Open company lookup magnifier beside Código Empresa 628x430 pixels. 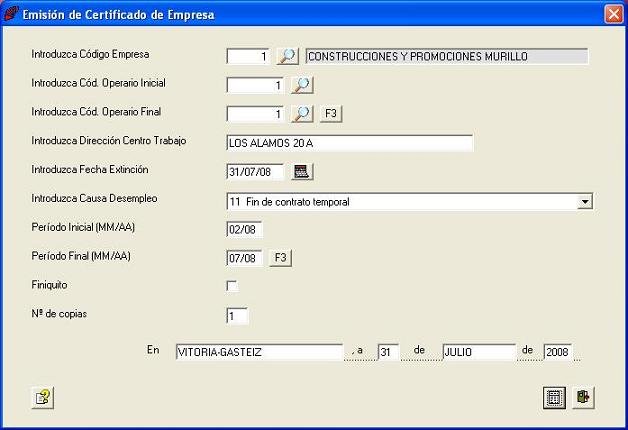pyautogui.click(x=288, y=56)
